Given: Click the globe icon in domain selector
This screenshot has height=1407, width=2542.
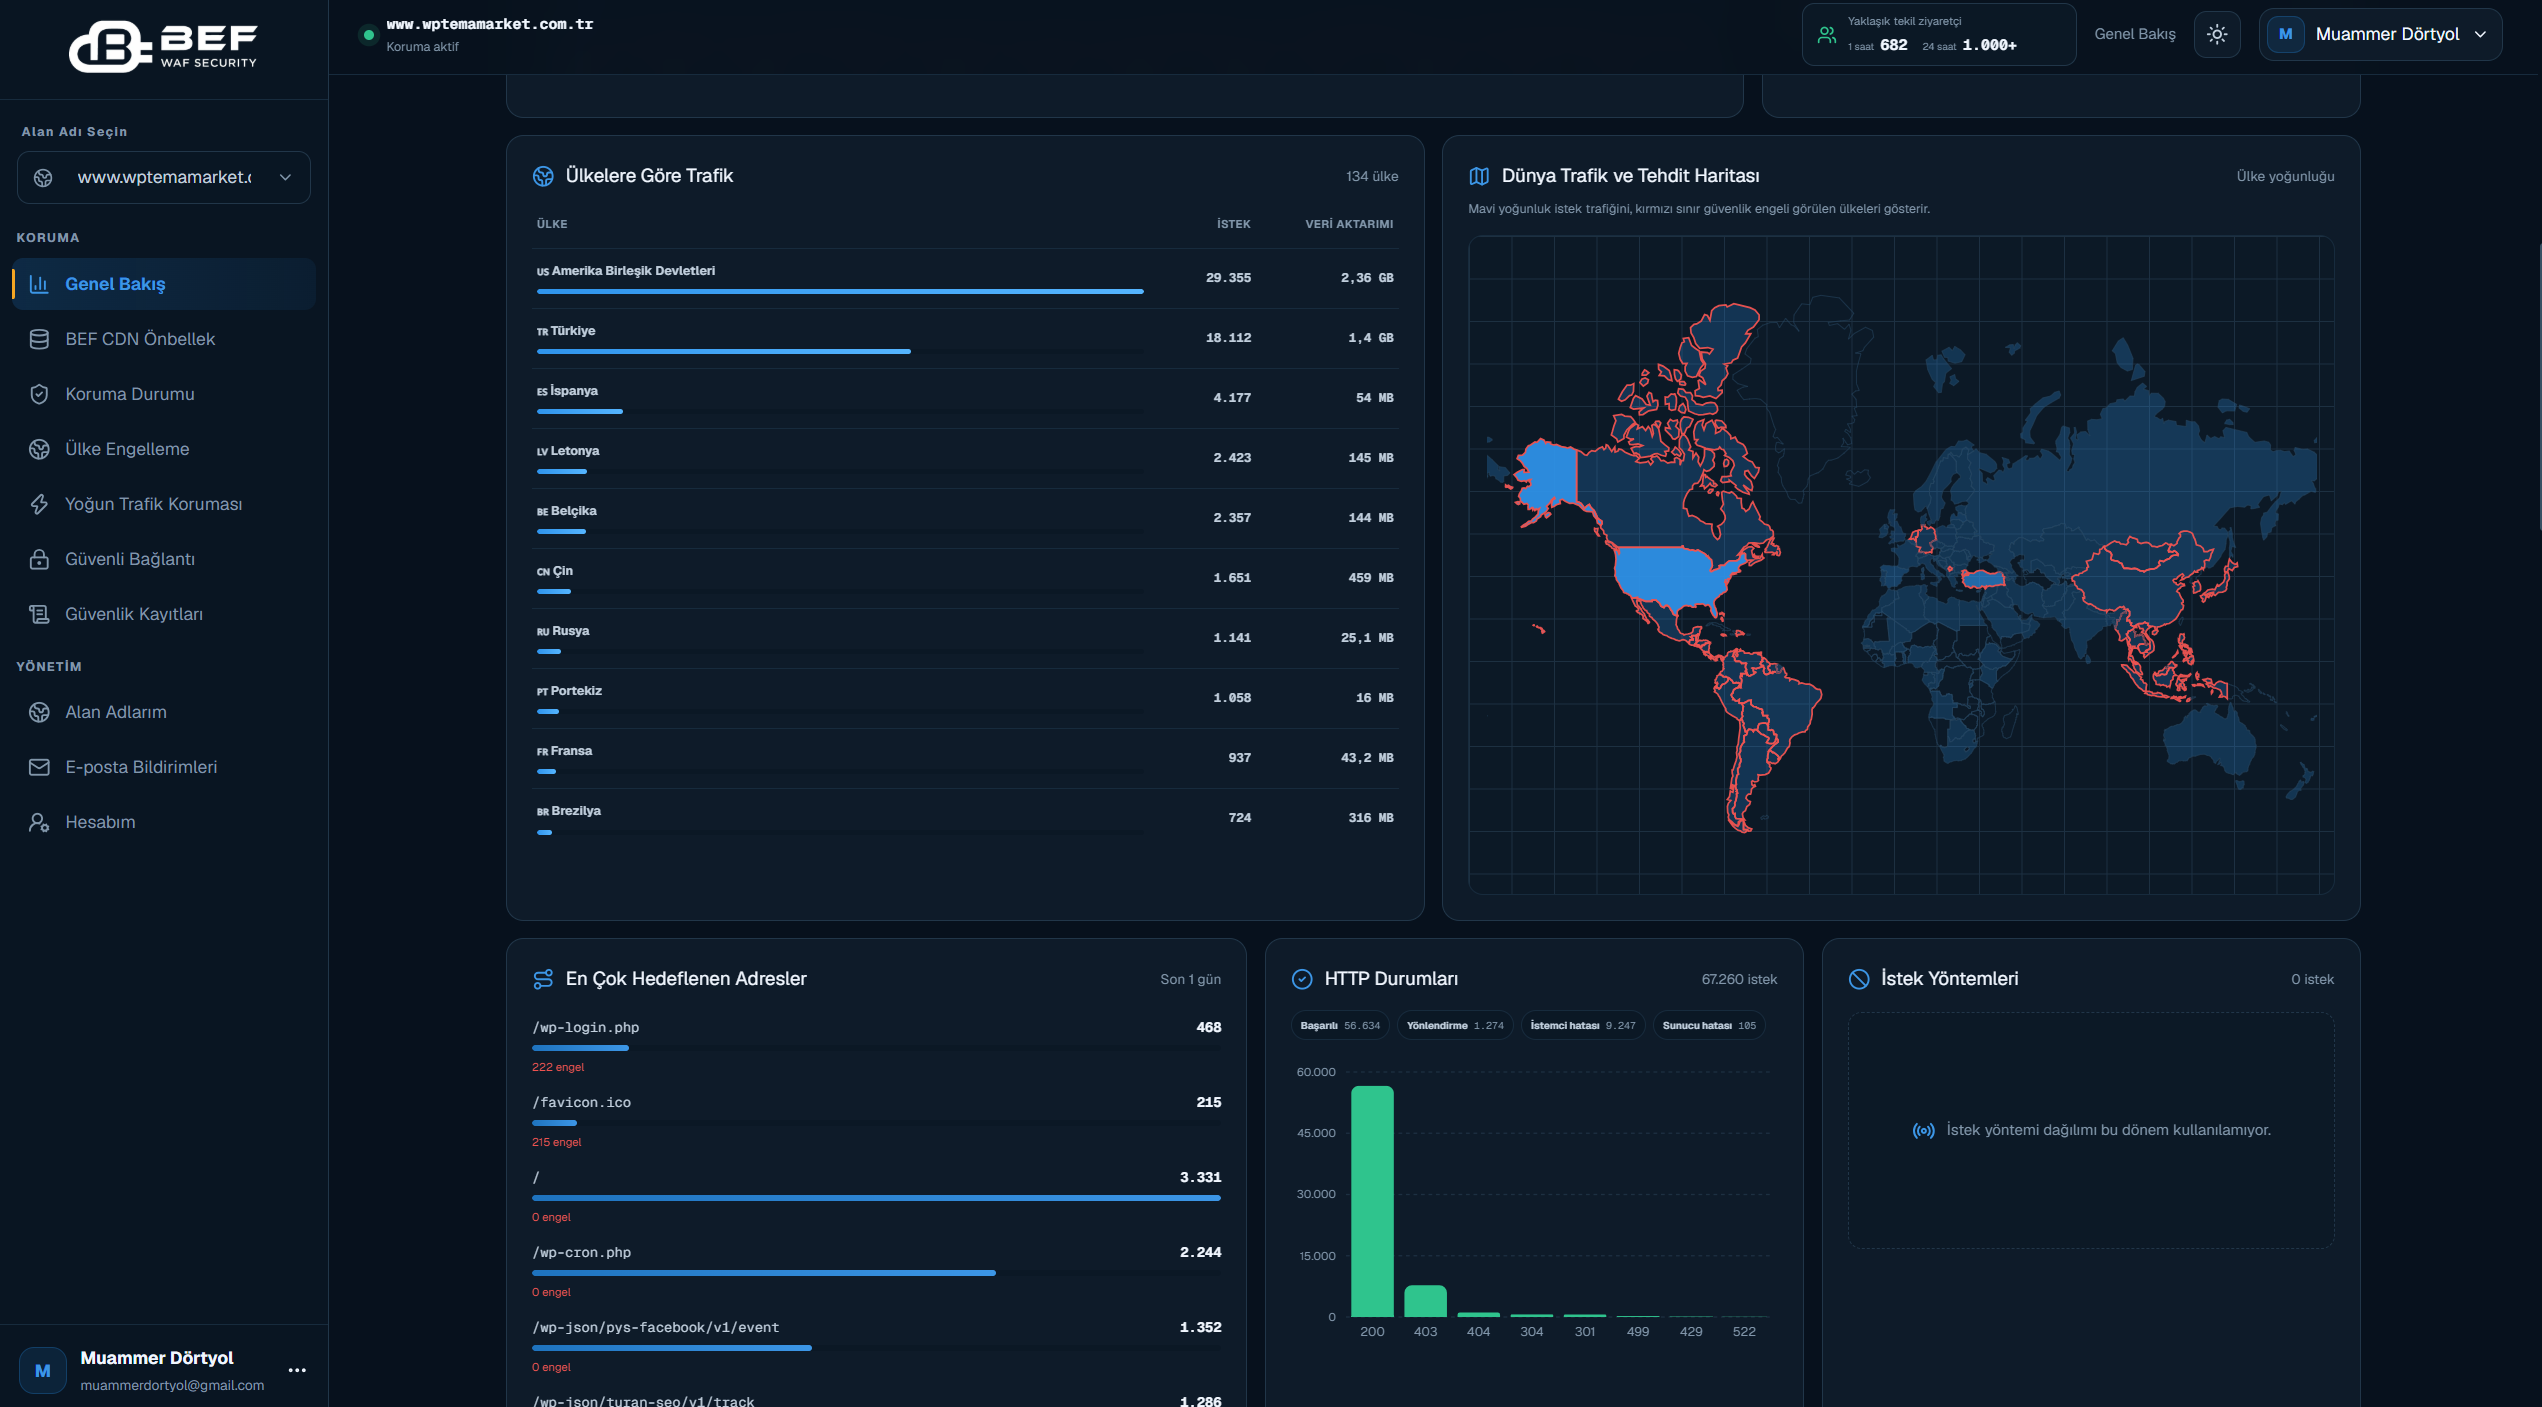Looking at the screenshot, I should [x=43, y=178].
